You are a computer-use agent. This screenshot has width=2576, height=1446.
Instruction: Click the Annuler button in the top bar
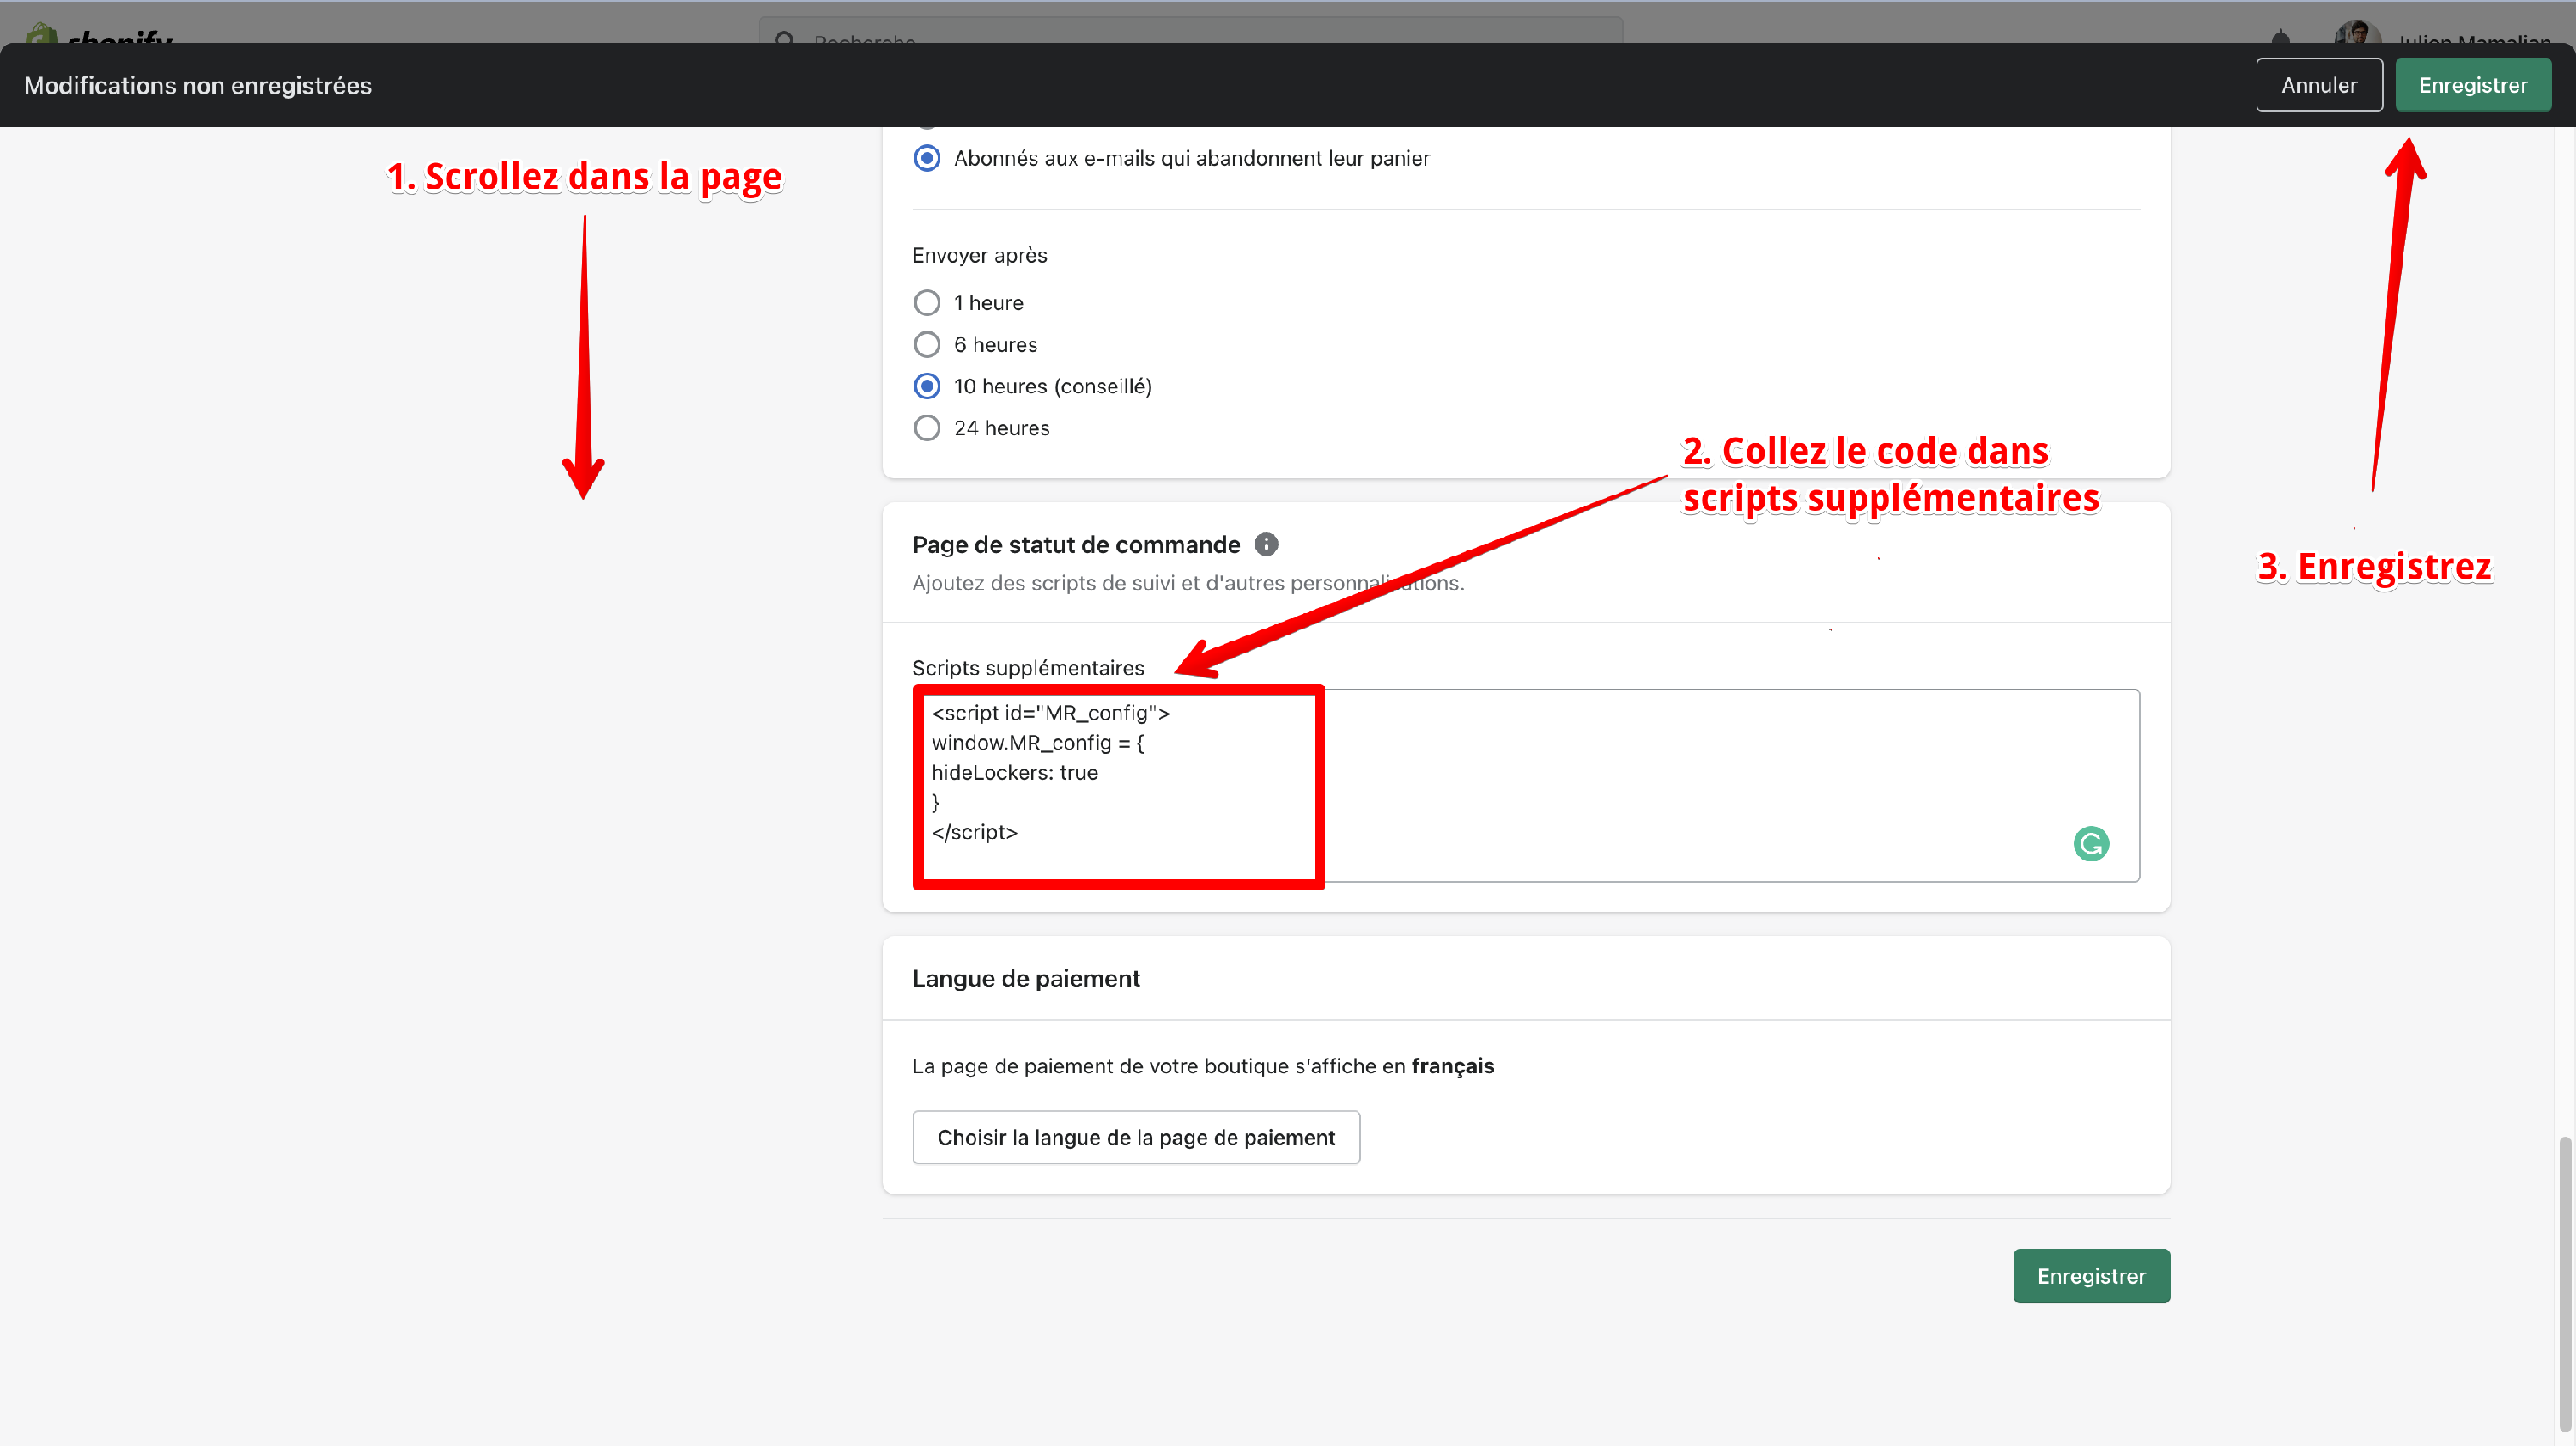(2318, 85)
